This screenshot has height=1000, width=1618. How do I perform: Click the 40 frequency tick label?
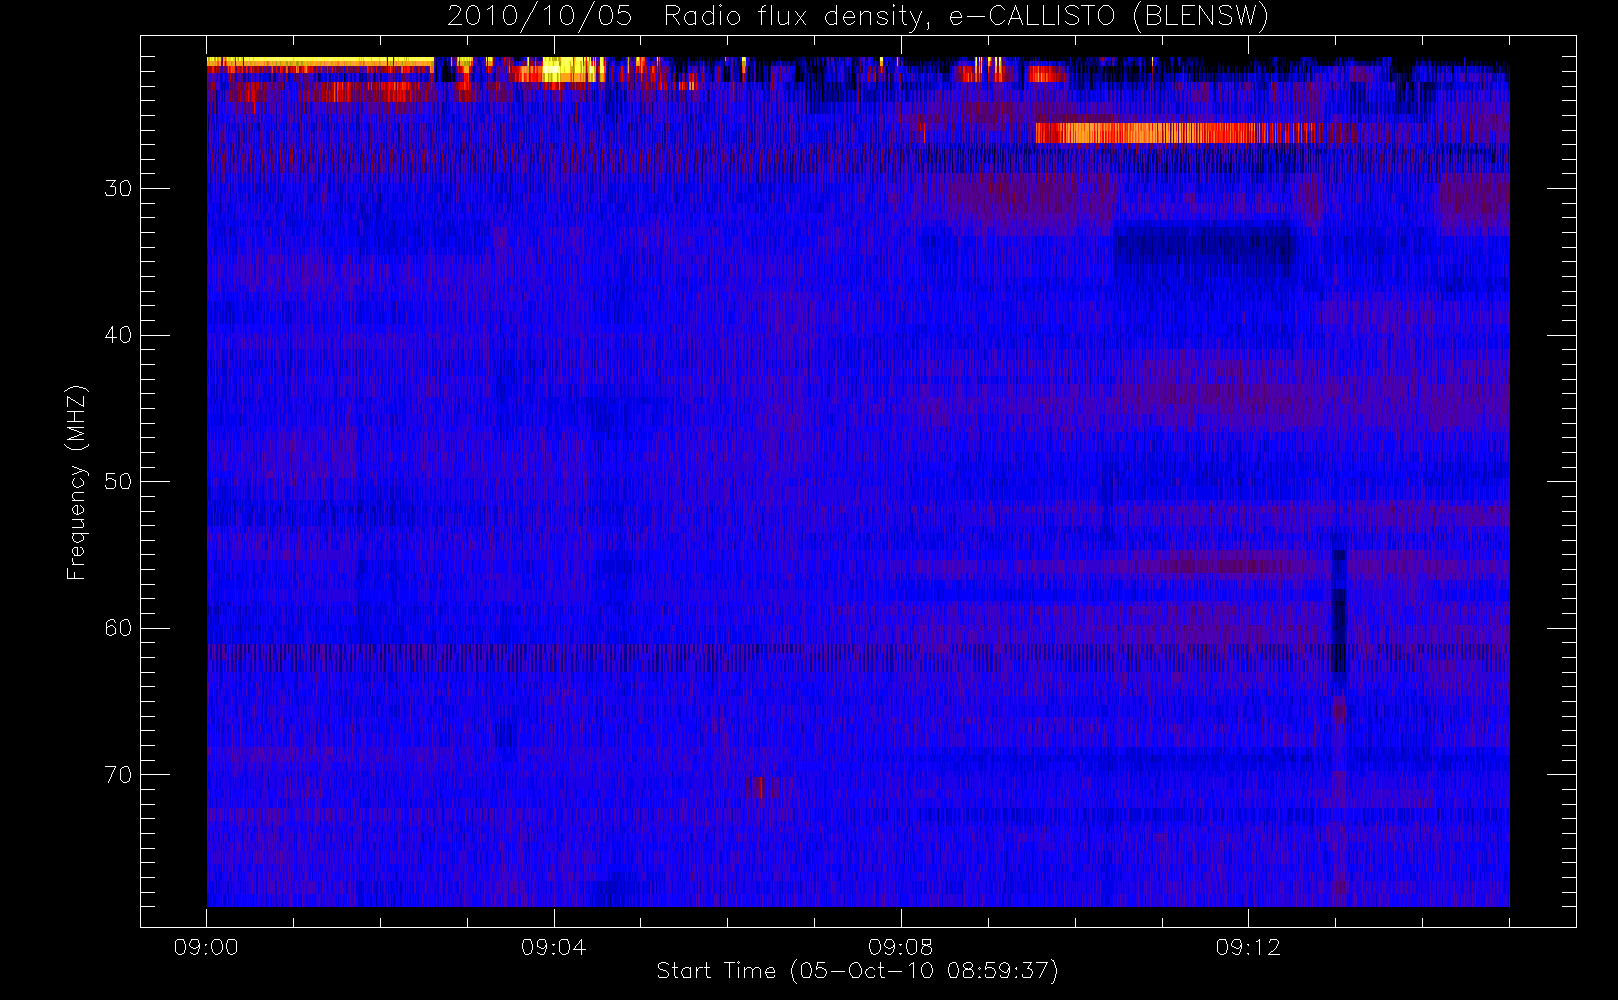(x=118, y=335)
